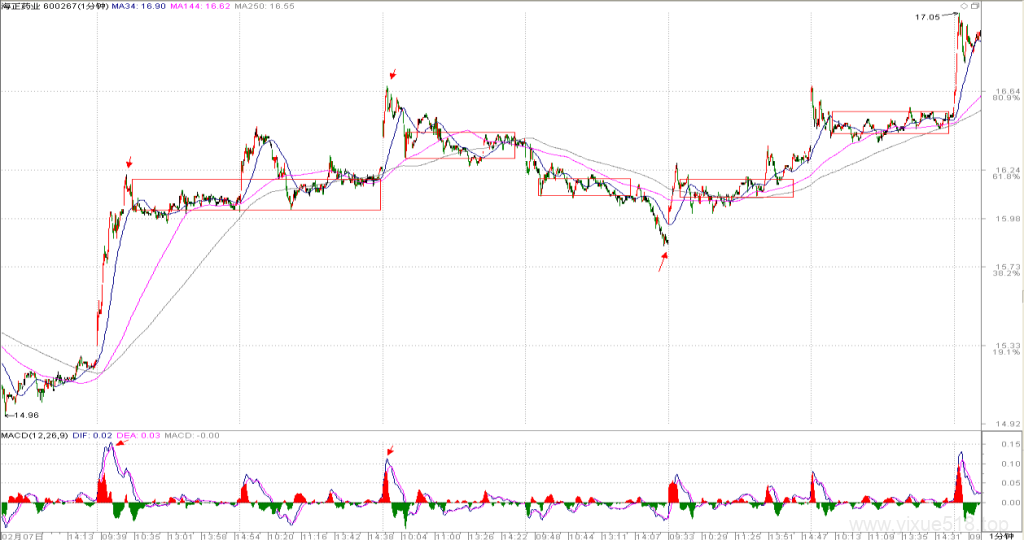
Task: Select the red arrow above the 14:38 price peak
Action: point(392,74)
